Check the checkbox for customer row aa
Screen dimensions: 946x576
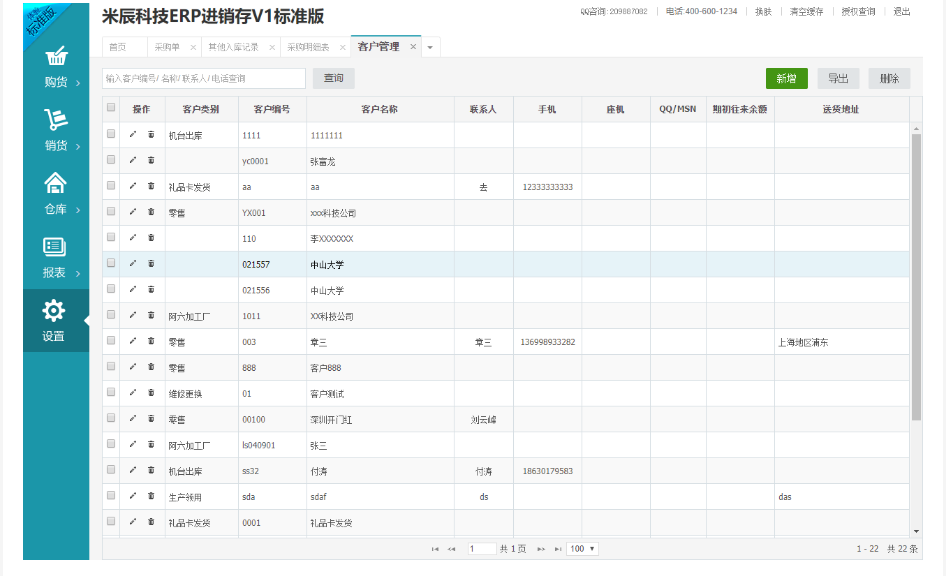pyautogui.click(x=111, y=186)
